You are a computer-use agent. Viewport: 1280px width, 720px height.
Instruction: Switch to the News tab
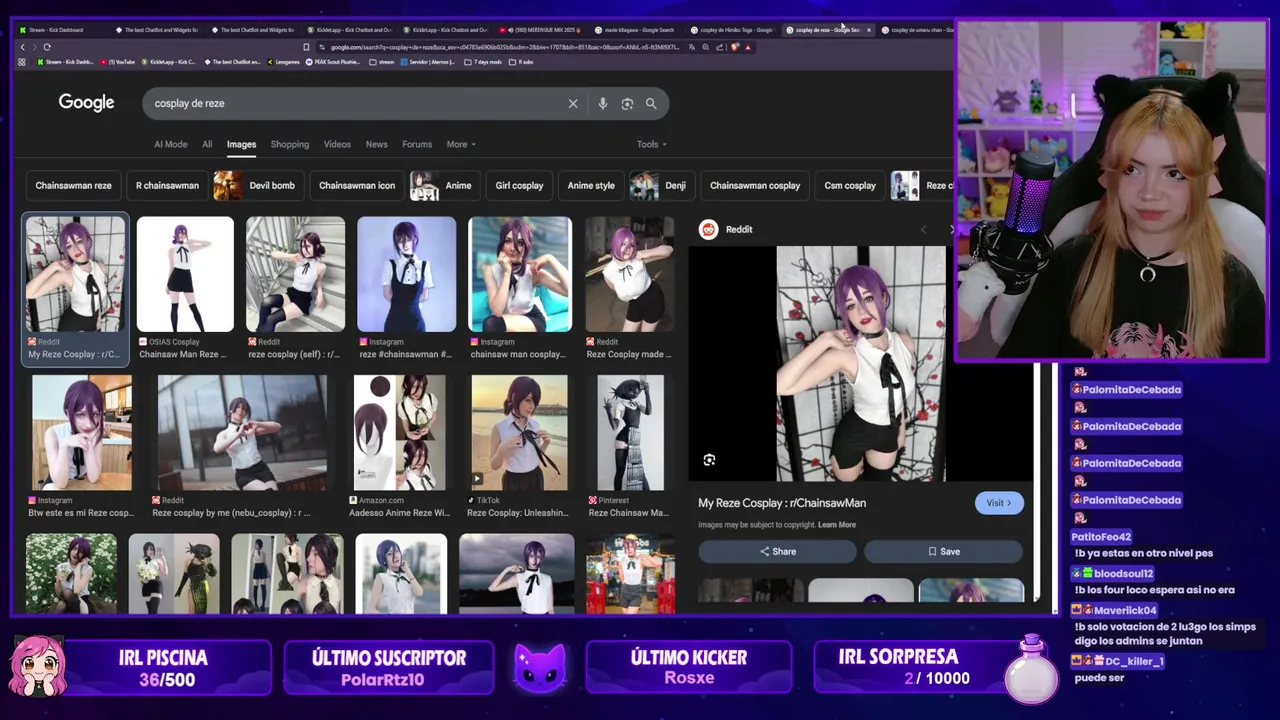[376, 144]
